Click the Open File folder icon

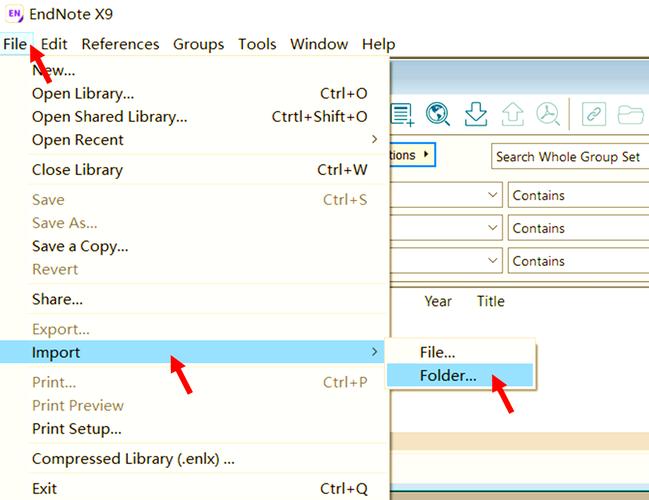pyautogui.click(x=631, y=114)
